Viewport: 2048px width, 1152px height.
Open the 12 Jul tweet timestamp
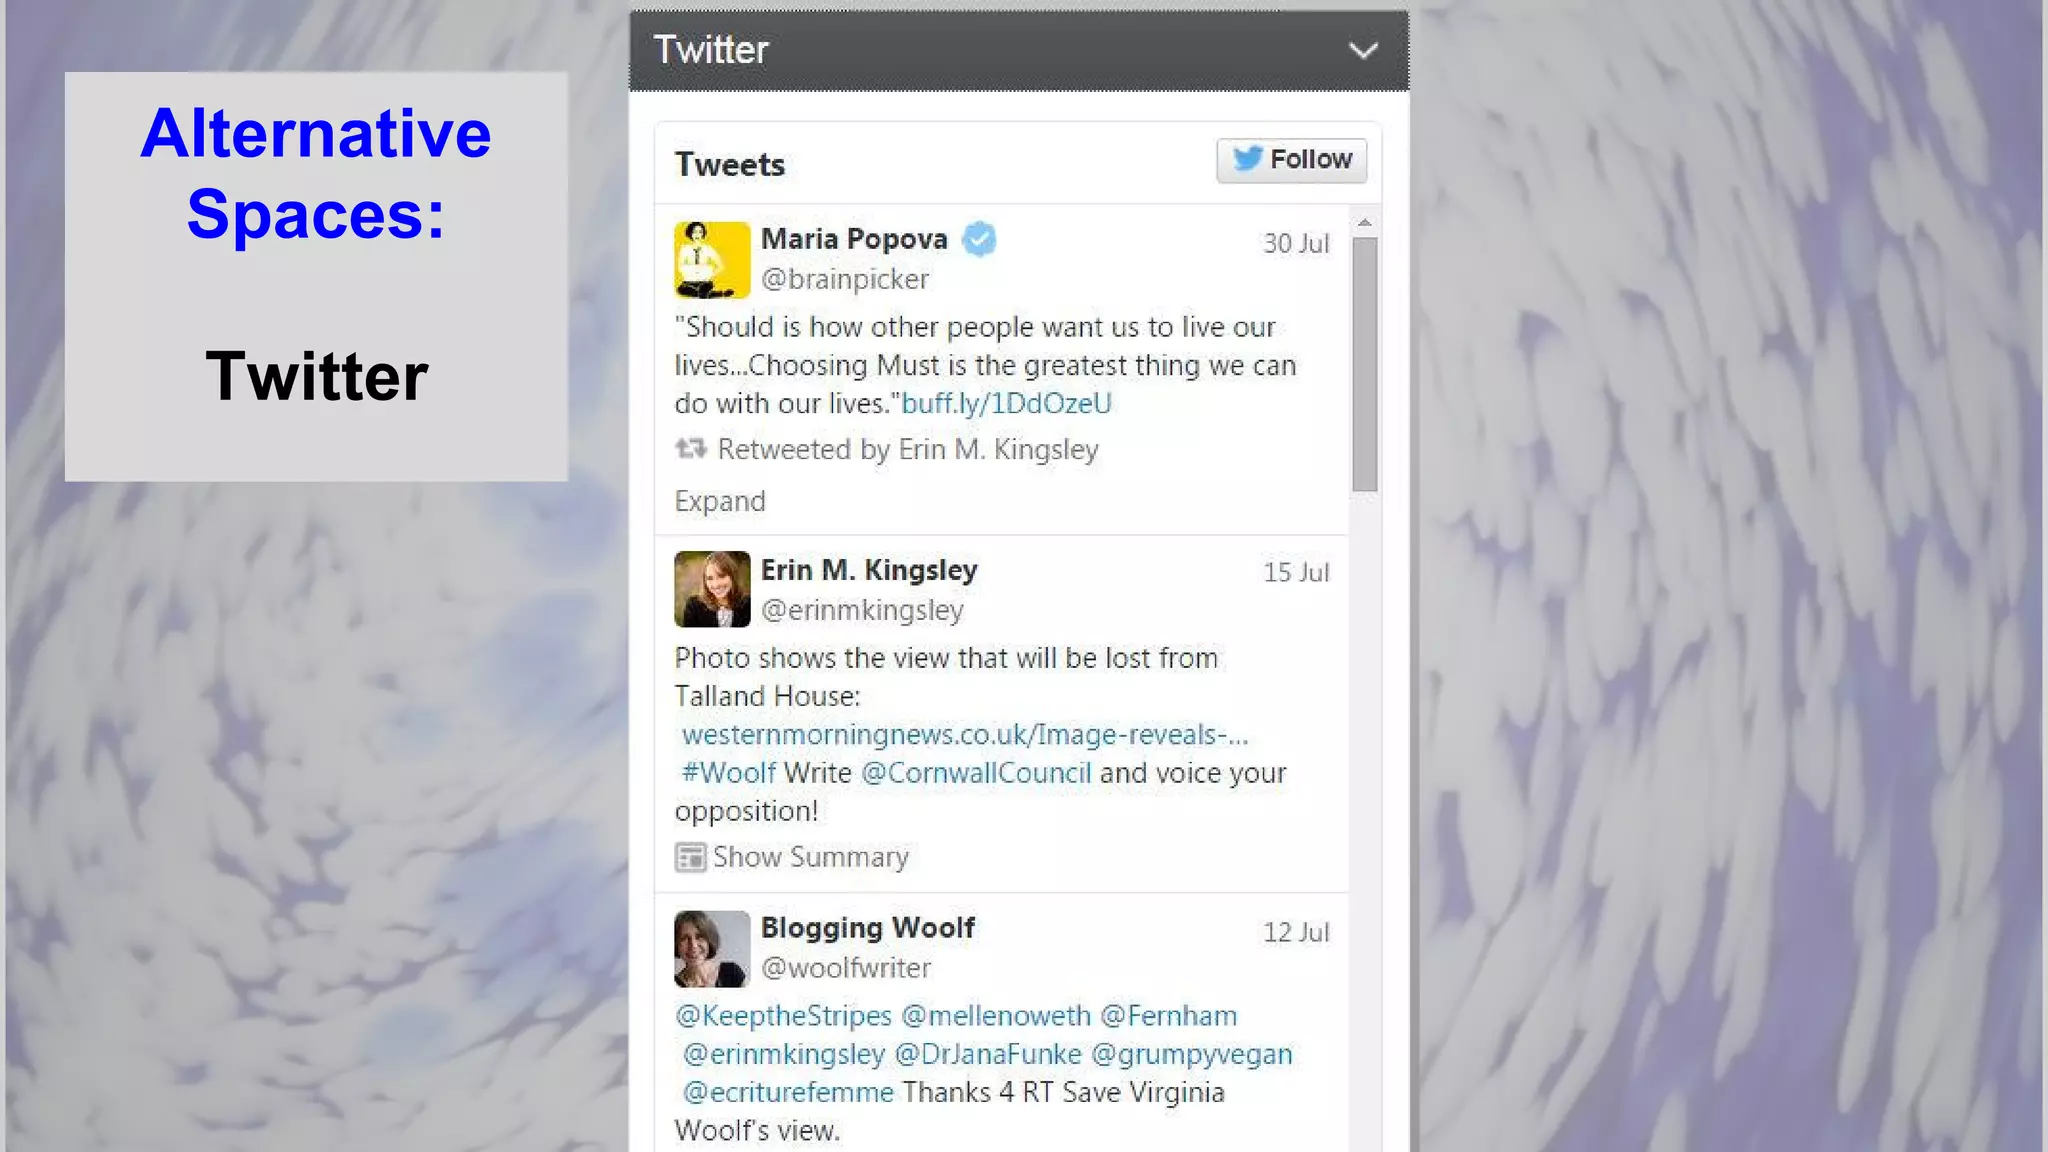[1296, 932]
